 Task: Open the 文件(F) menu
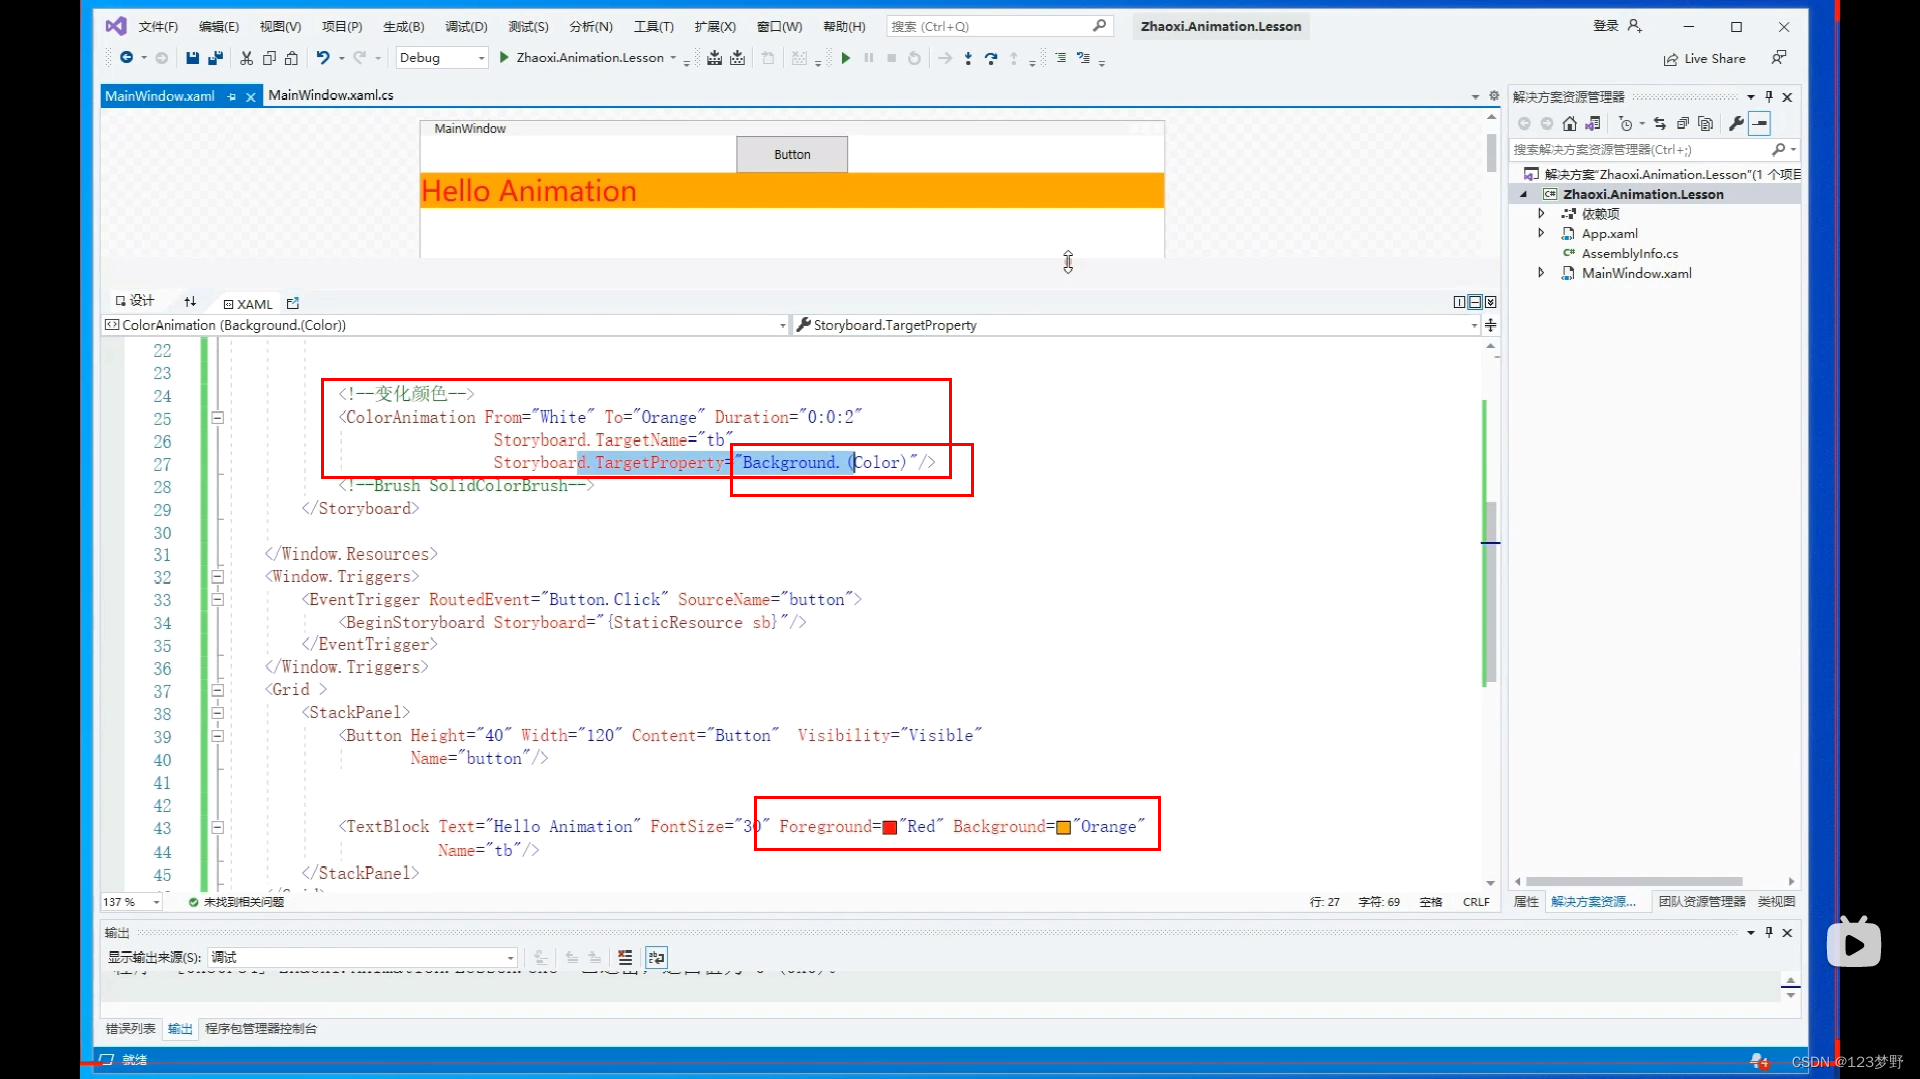[x=158, y=26]
